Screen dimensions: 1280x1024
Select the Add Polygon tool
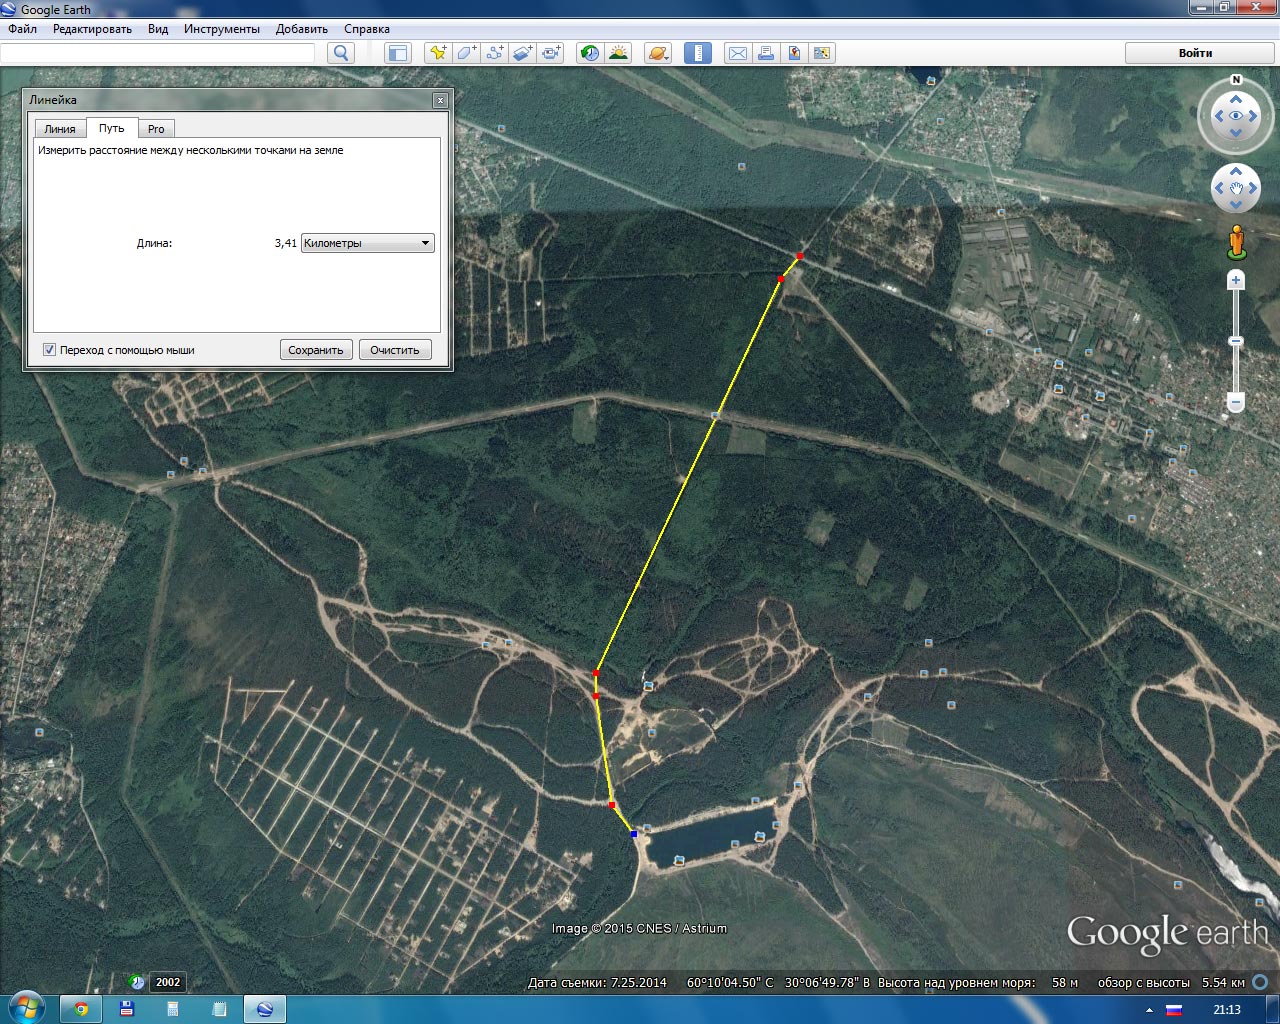[x=466, y=53]
